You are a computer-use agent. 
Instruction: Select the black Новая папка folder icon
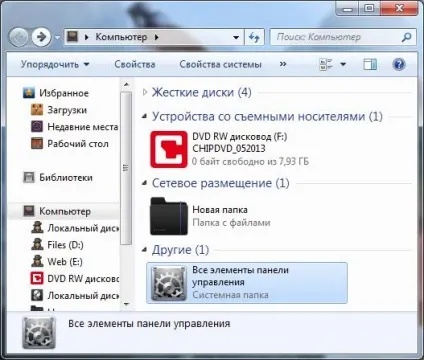pos(169,216)
